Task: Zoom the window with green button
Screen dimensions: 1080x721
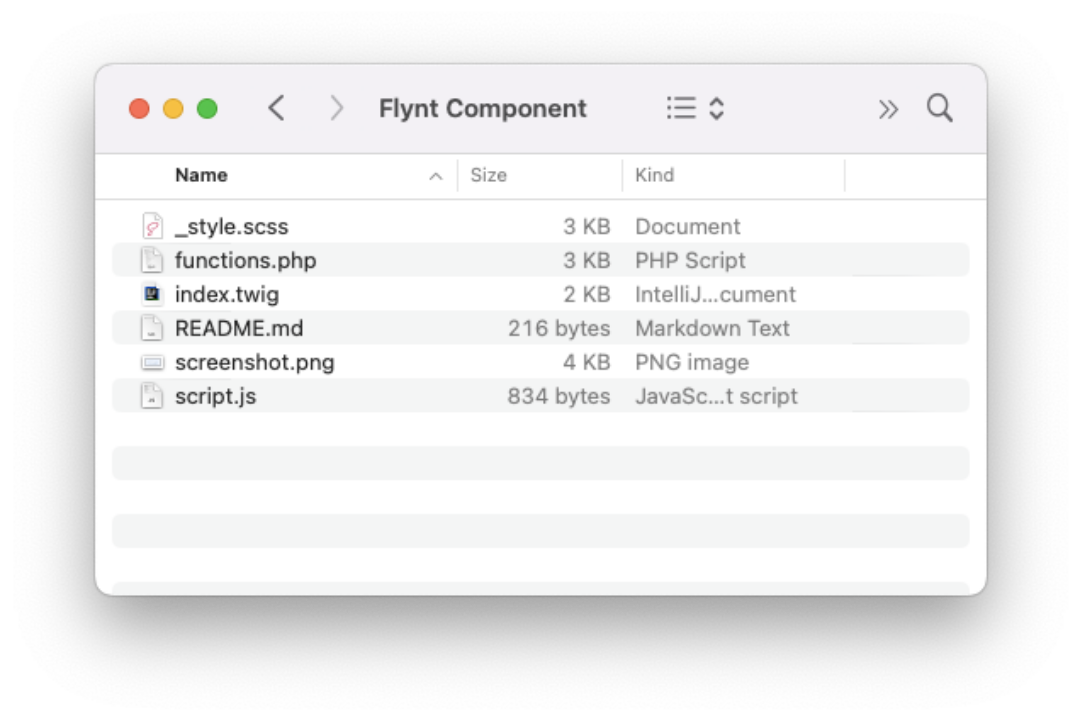Action: pos(207,109)
